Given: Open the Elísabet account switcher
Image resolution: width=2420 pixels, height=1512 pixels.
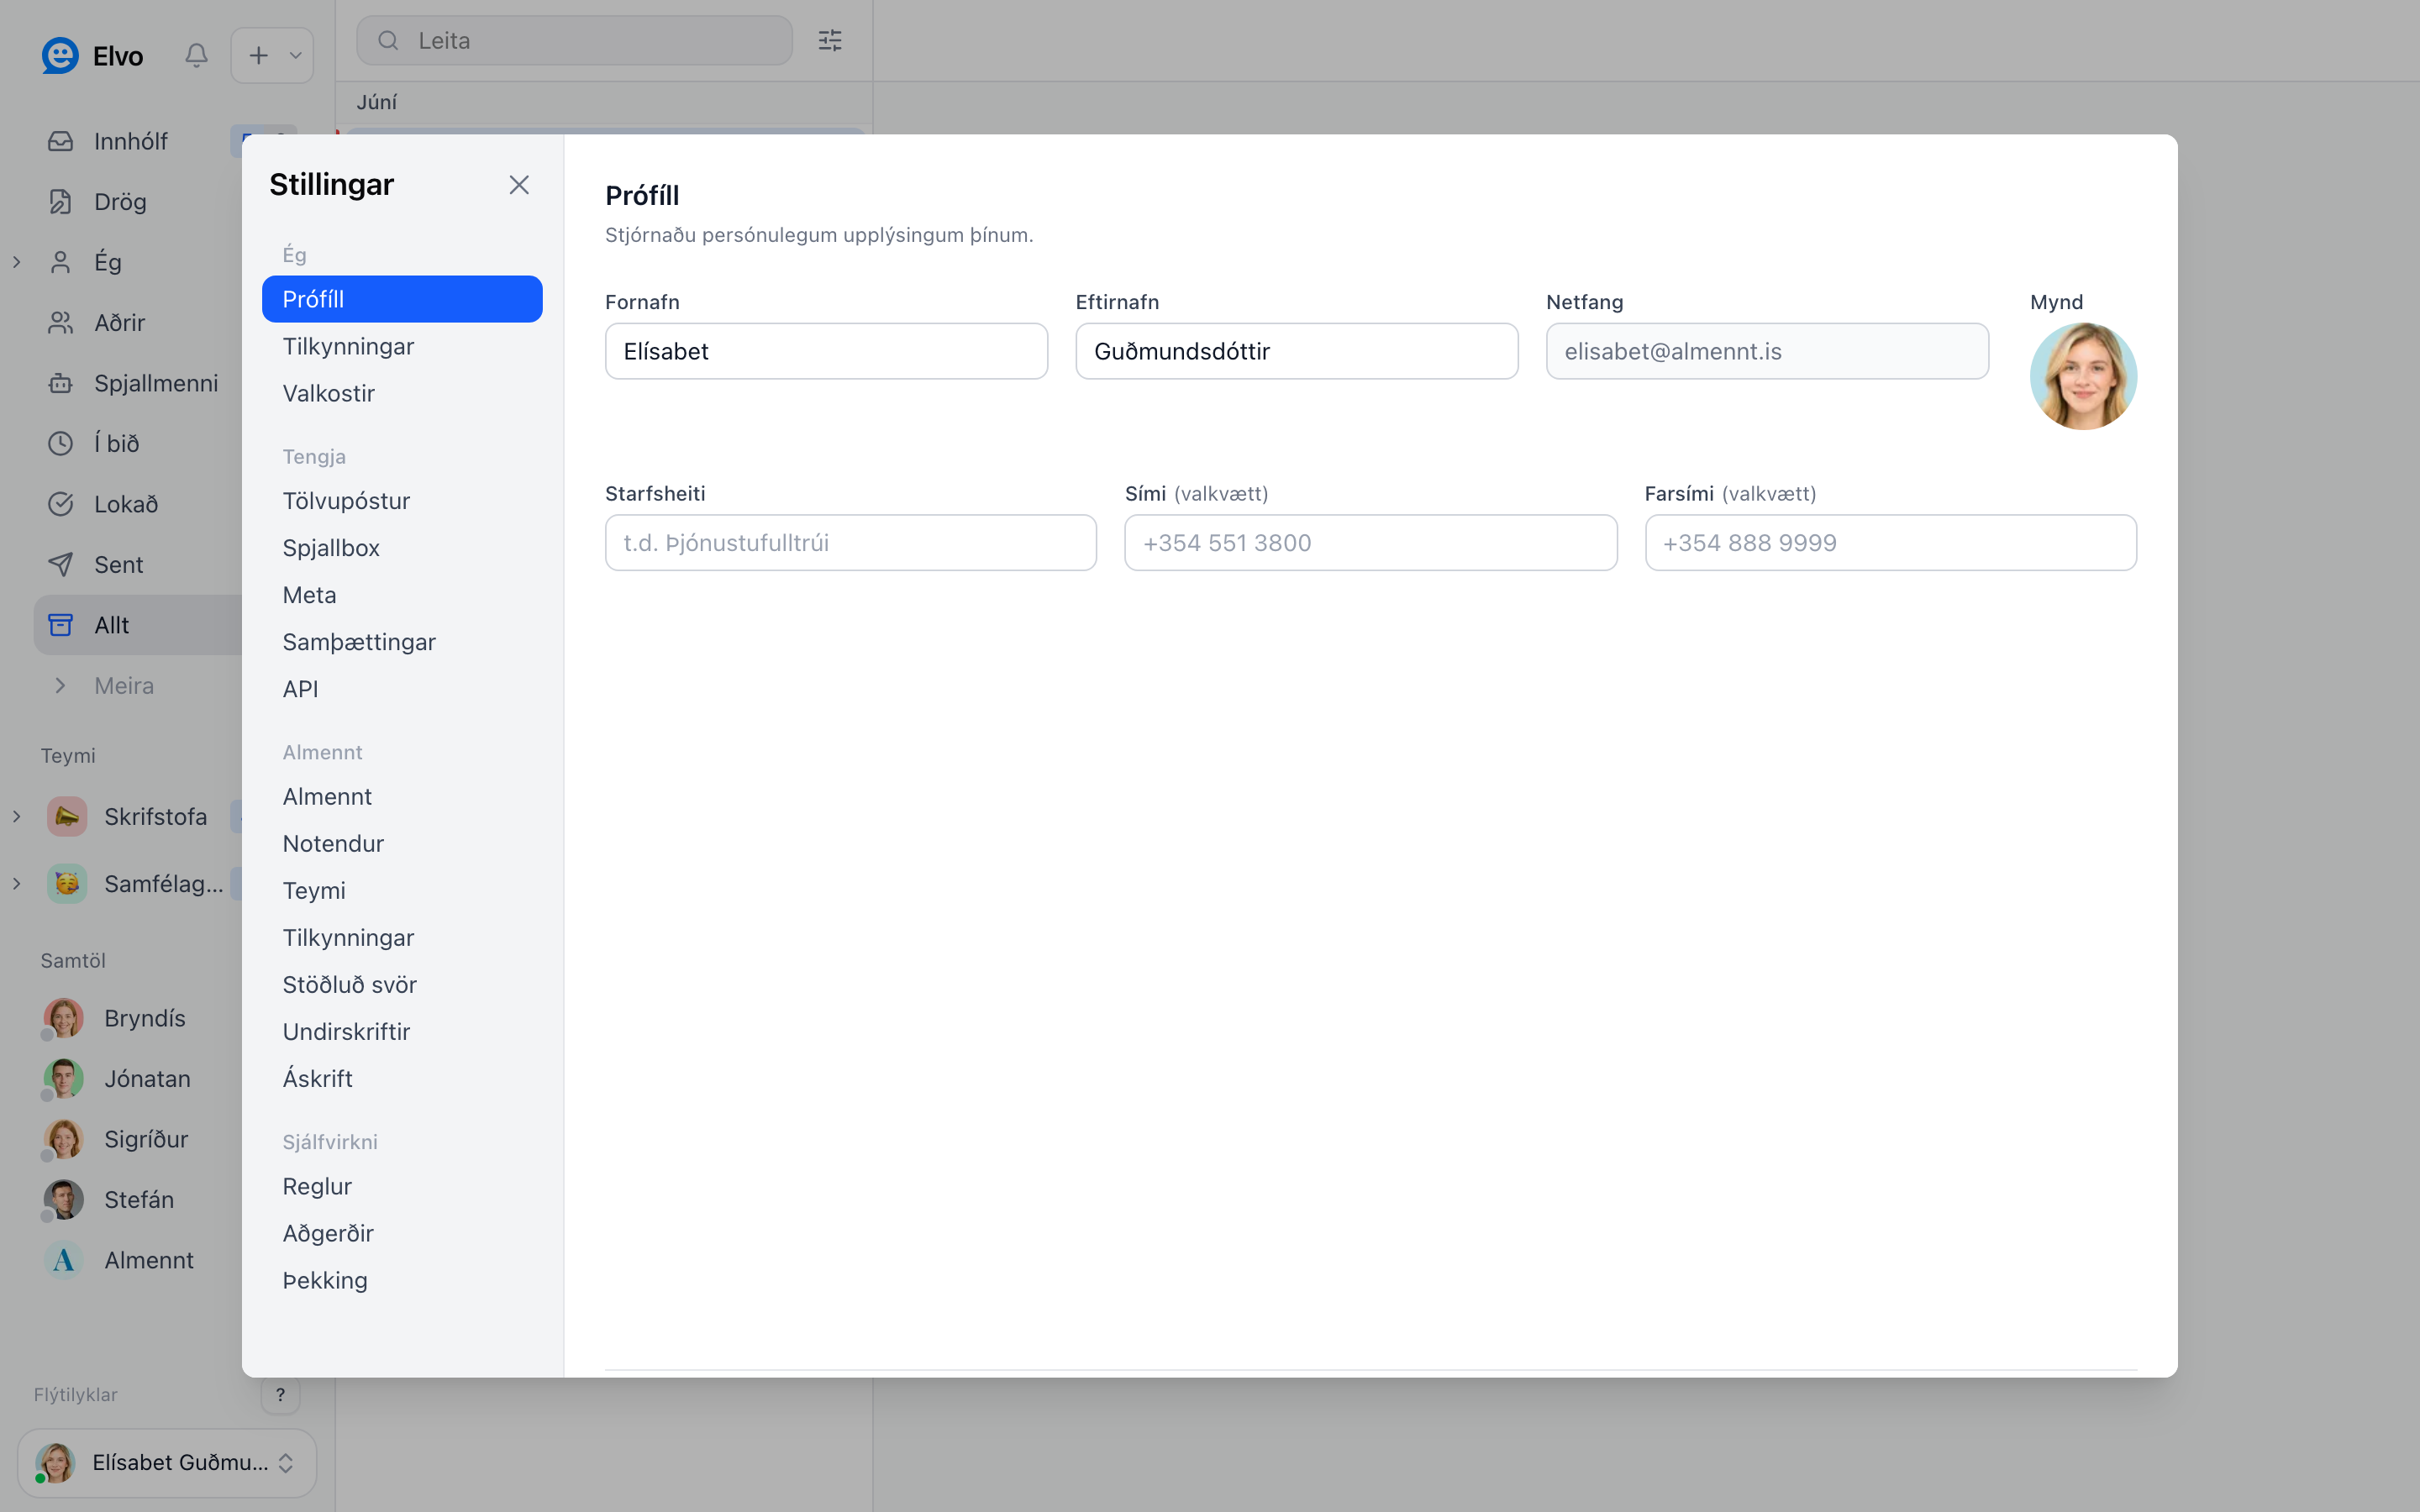Looking at the screenshot, I should click(167, 1462).
